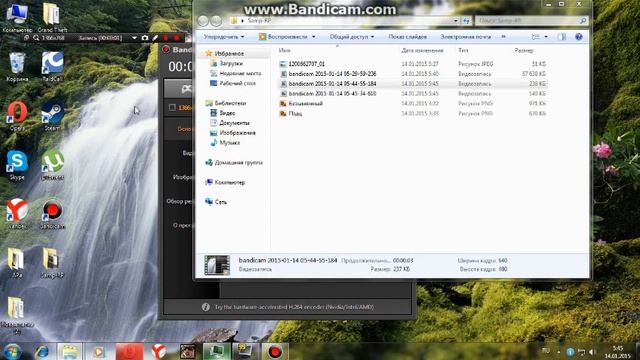Click the Explorer forward navigation arrow
This screenshot has height=360, width=640.
click(216, 20)
